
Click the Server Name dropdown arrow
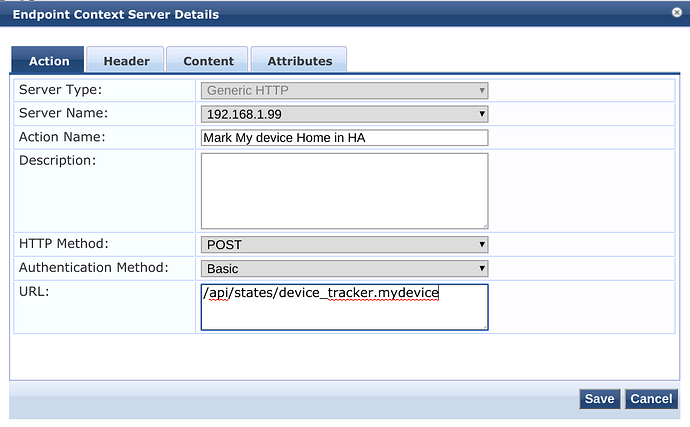click(482, 114)
